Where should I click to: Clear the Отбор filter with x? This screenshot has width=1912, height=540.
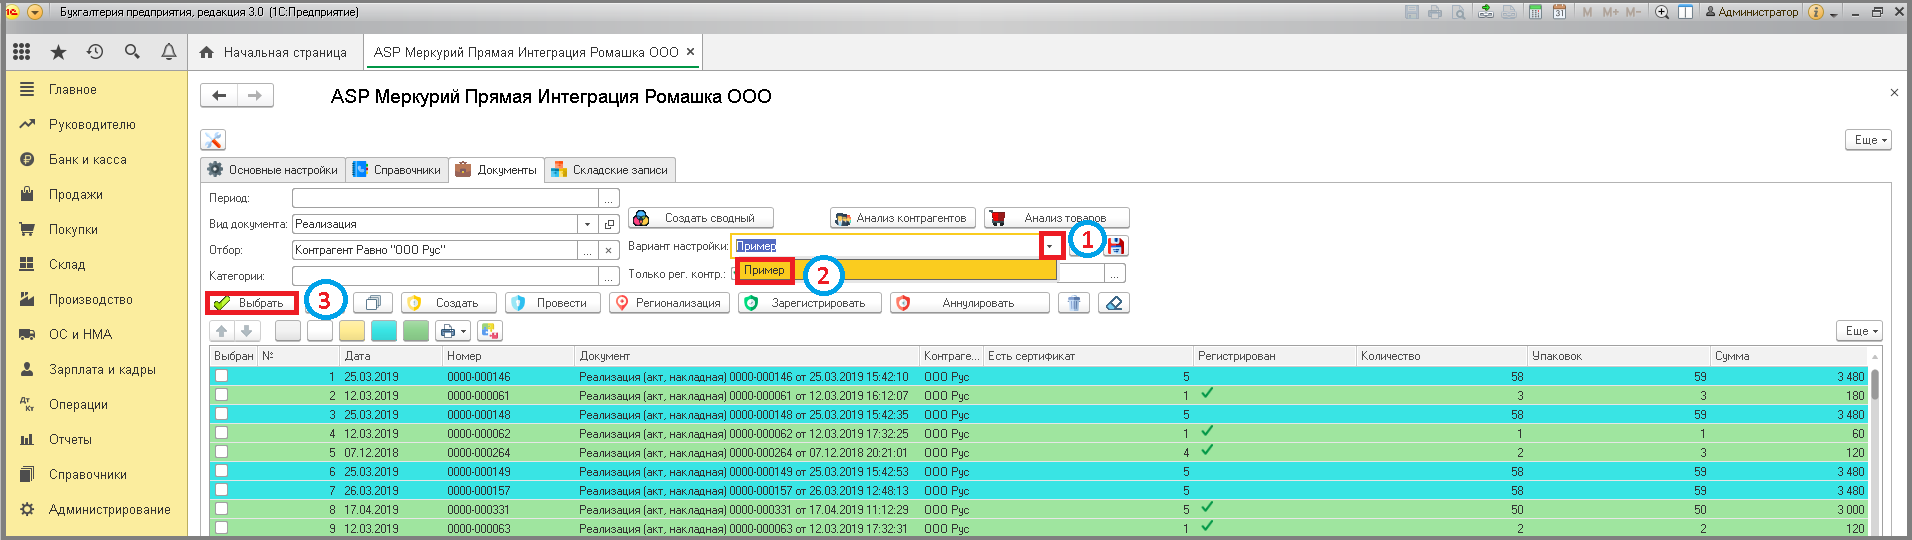tap(608, 250)
